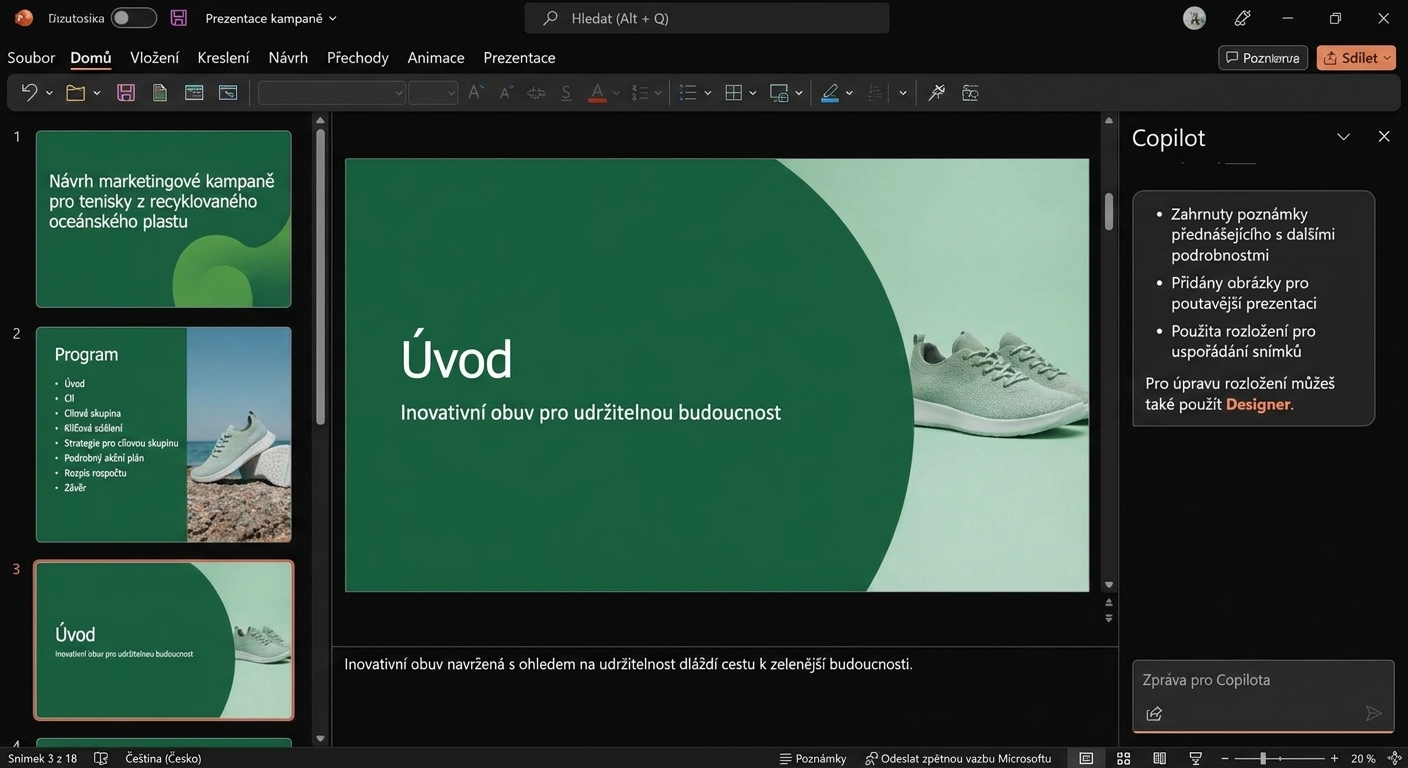The image size is (1408, 768).
Task: Switch to reading view
Action: (x=1159, y=759)
